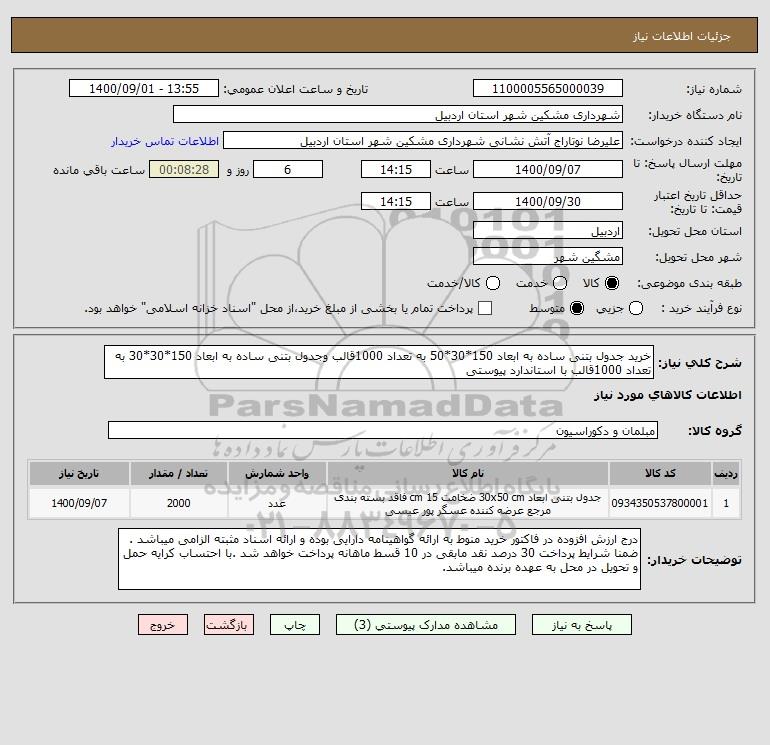The height and width of the screenshot is (745, 770).
Task: Click the ردیف column header
Action: [726, 473]
